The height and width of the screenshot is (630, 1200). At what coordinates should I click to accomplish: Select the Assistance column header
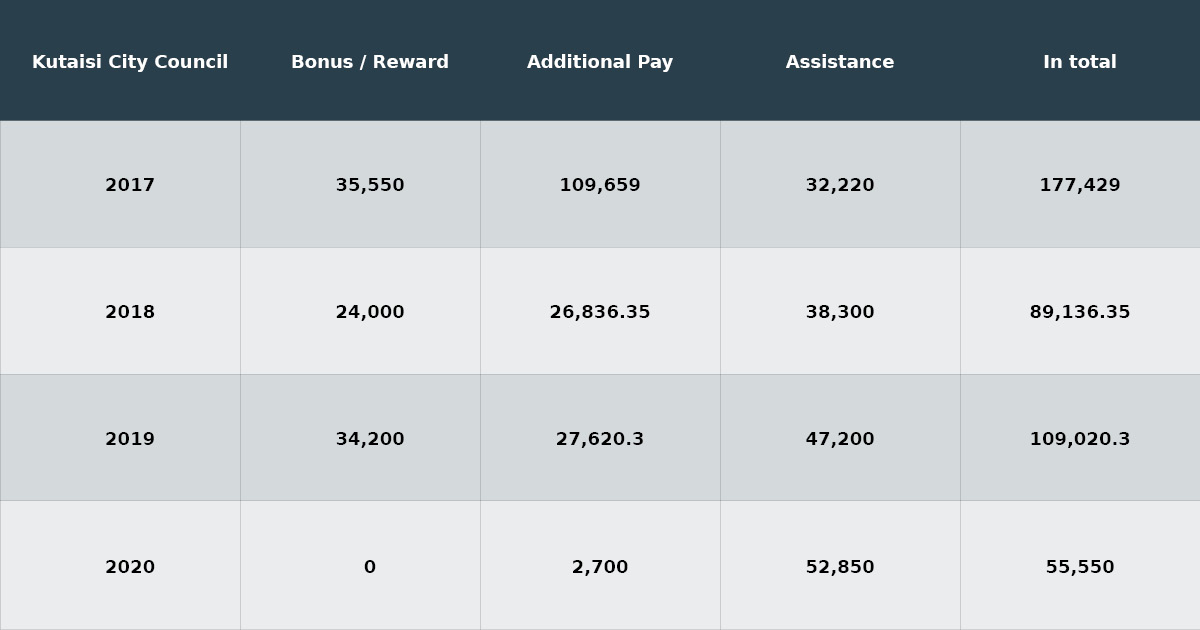[840, 62]
